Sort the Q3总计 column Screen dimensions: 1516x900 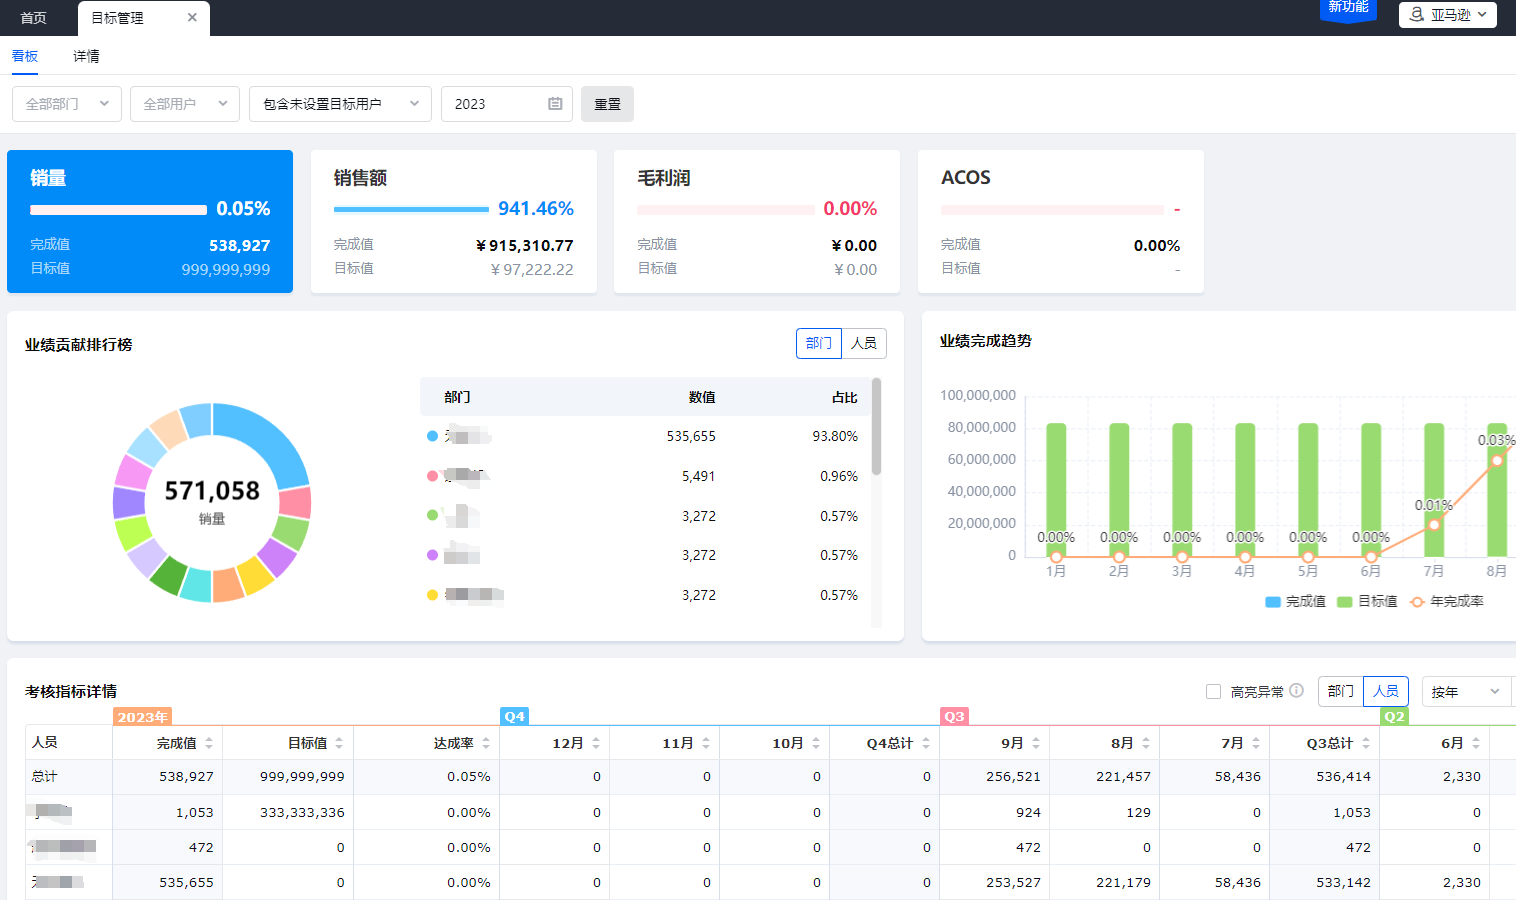tap(1366, 743)
